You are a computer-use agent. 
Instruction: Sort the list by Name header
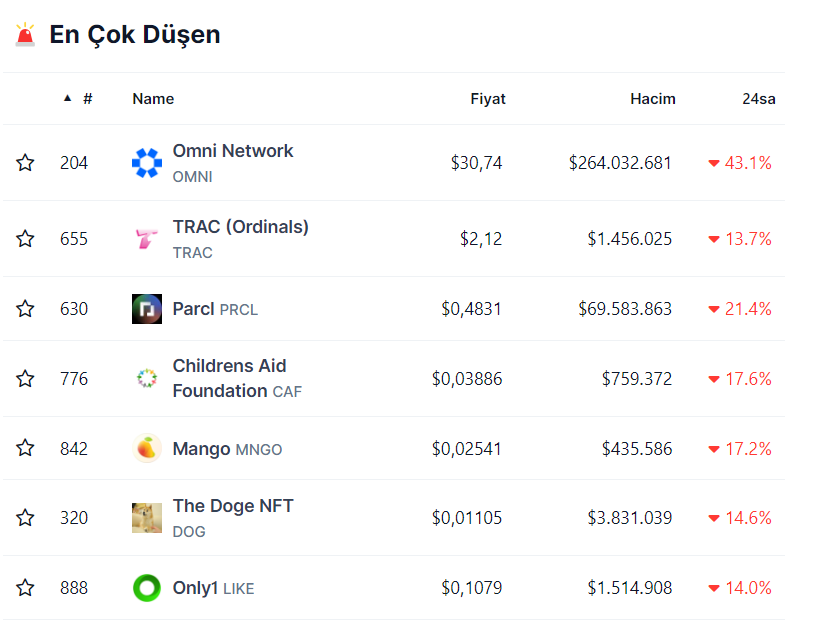pos(153,99)
